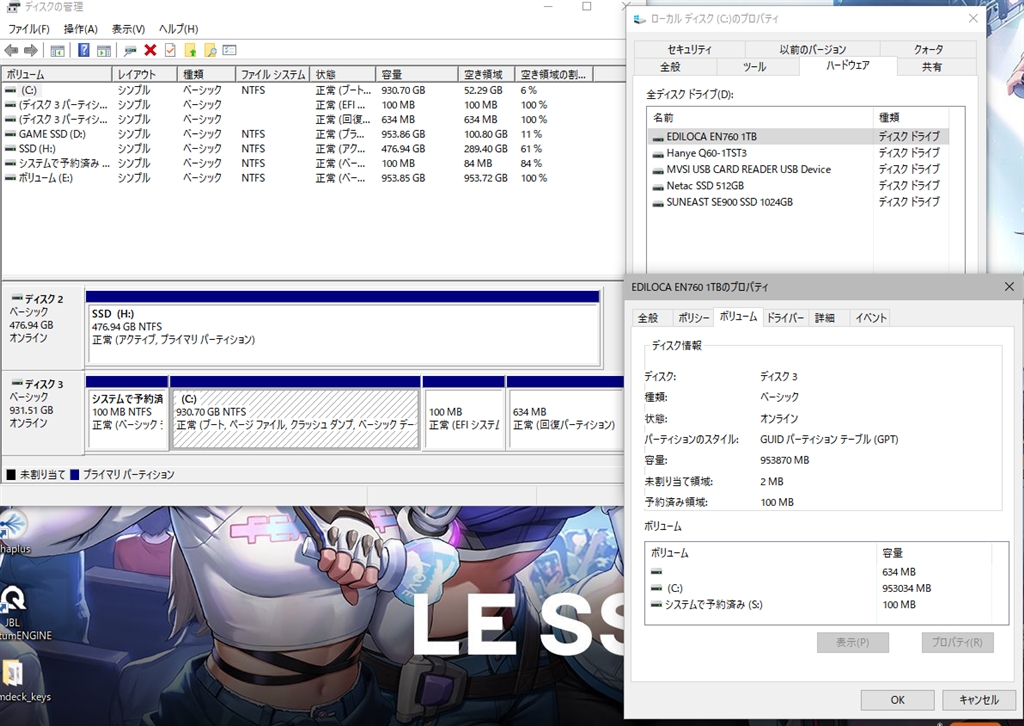Sort by the ファイル システム column header
The image size is (1024, 726).
click(x=272, y=74)
